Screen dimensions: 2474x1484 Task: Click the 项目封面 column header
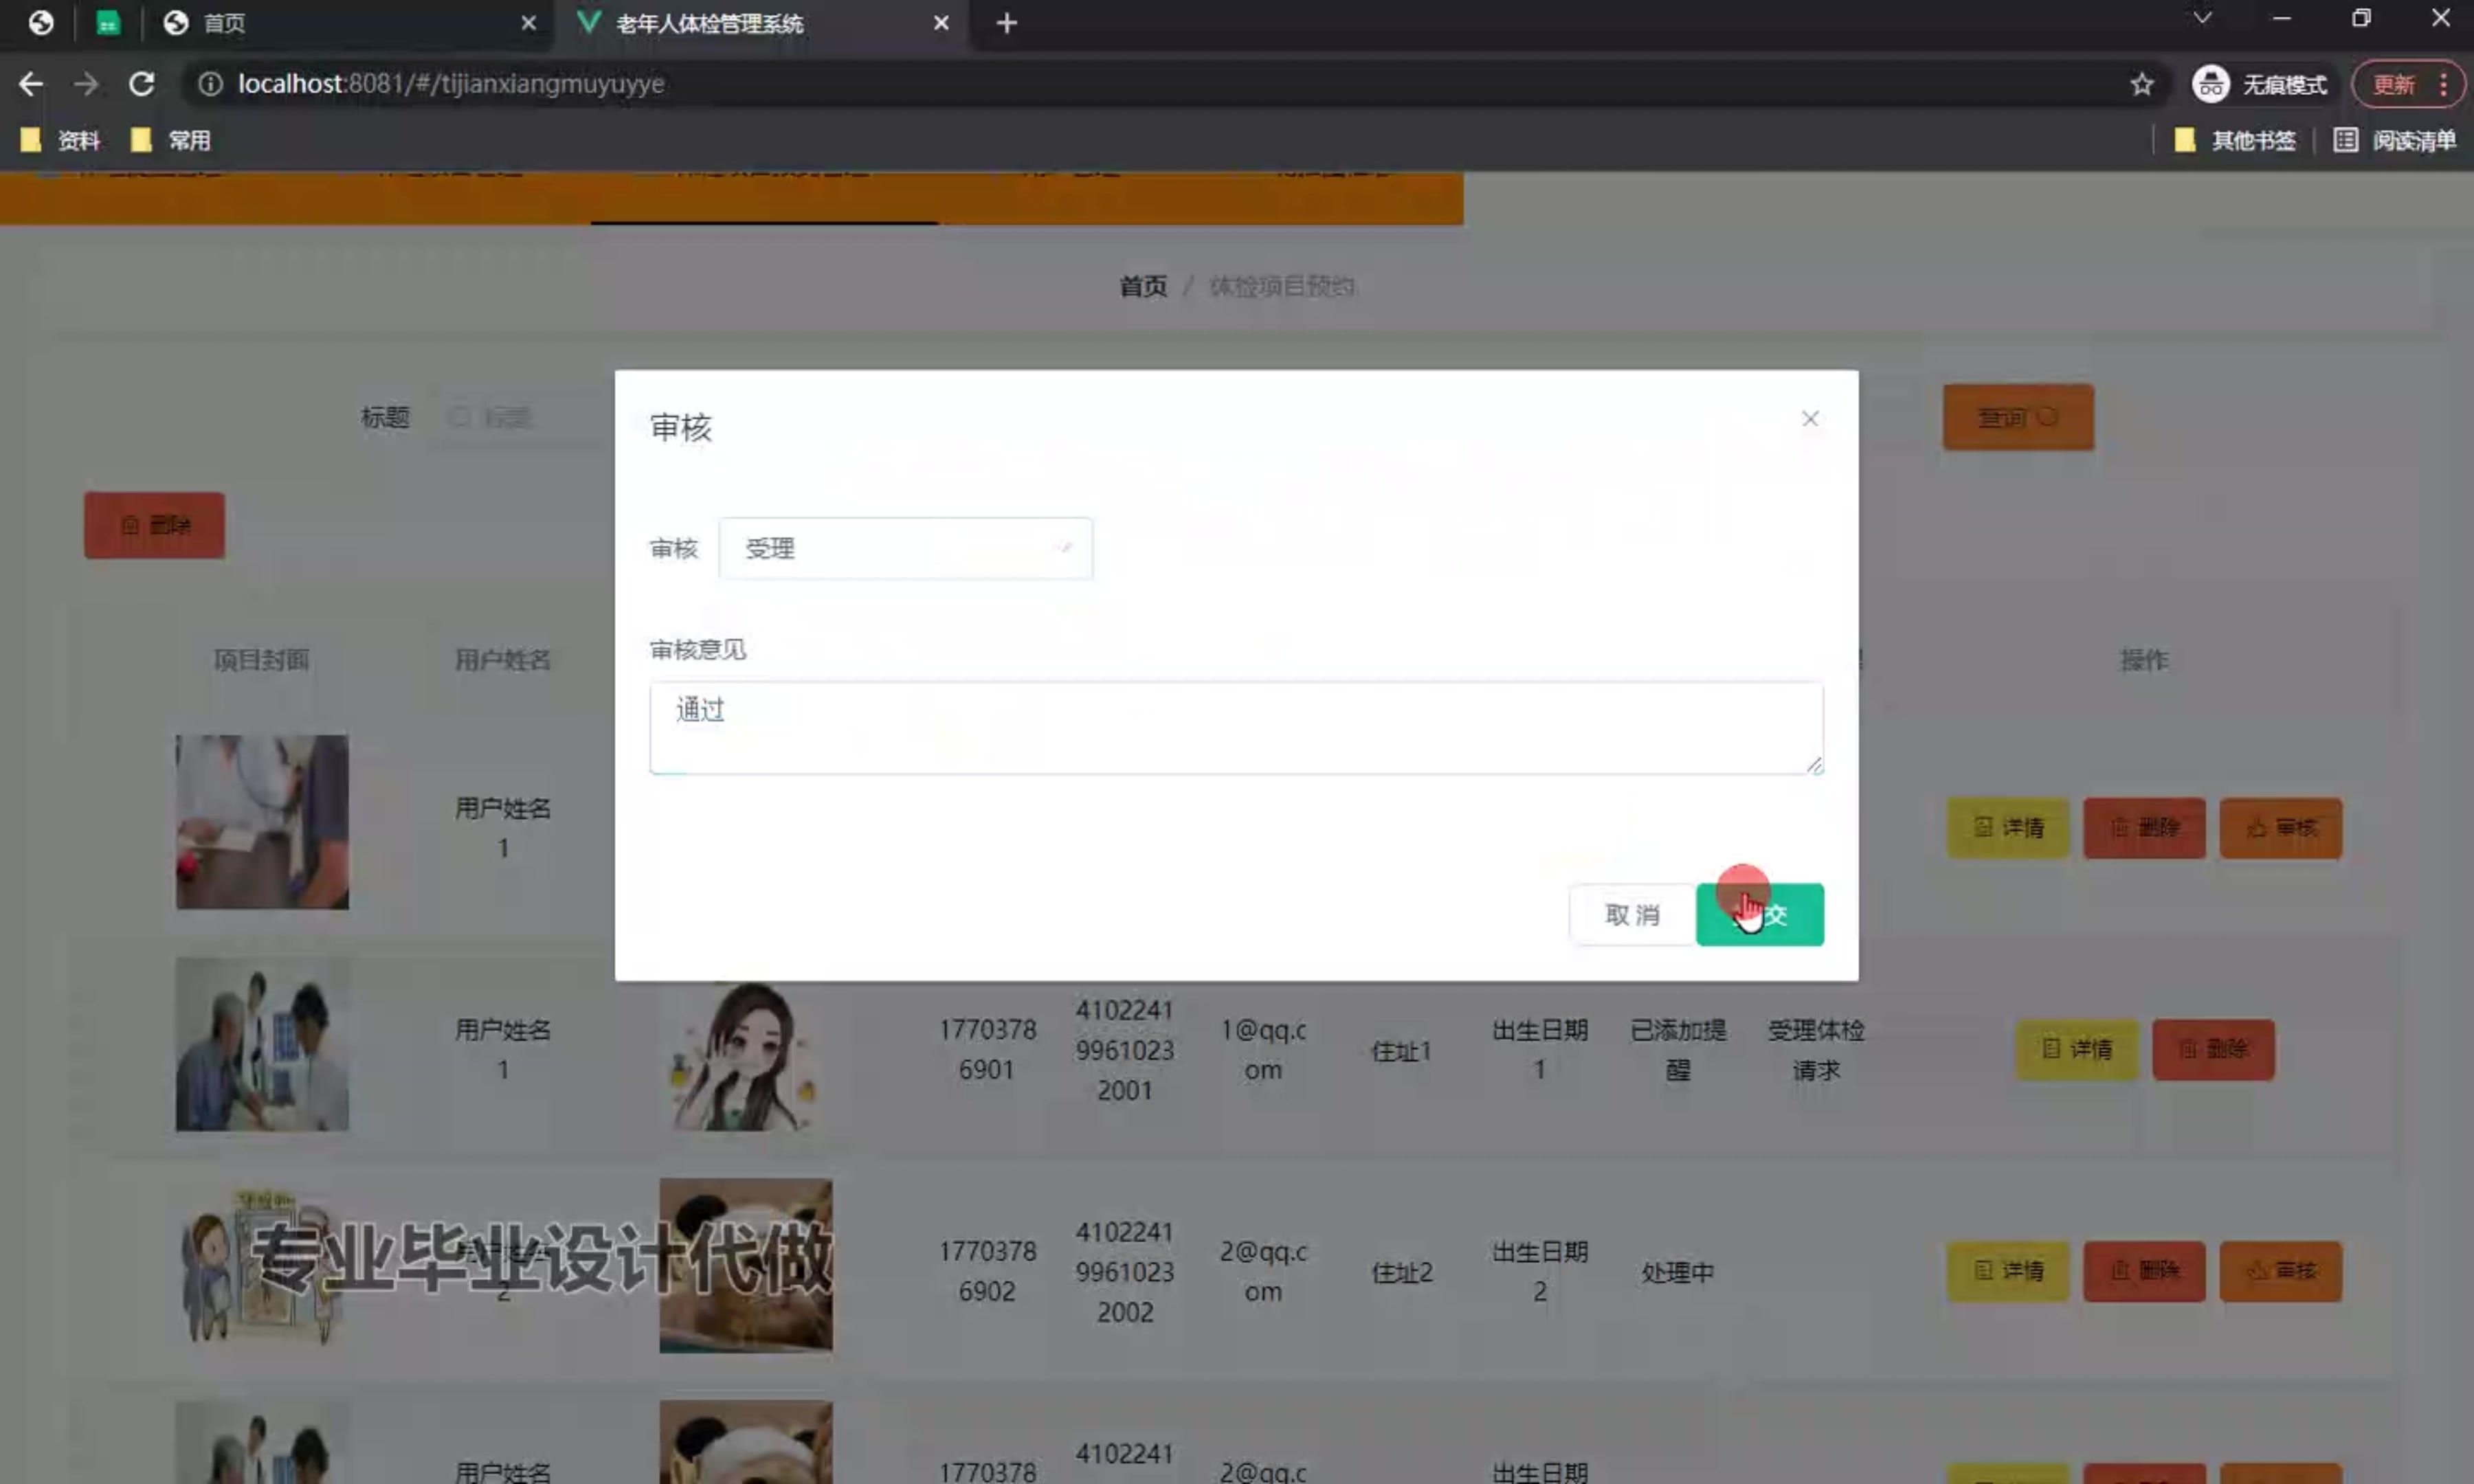click(262, 660)
